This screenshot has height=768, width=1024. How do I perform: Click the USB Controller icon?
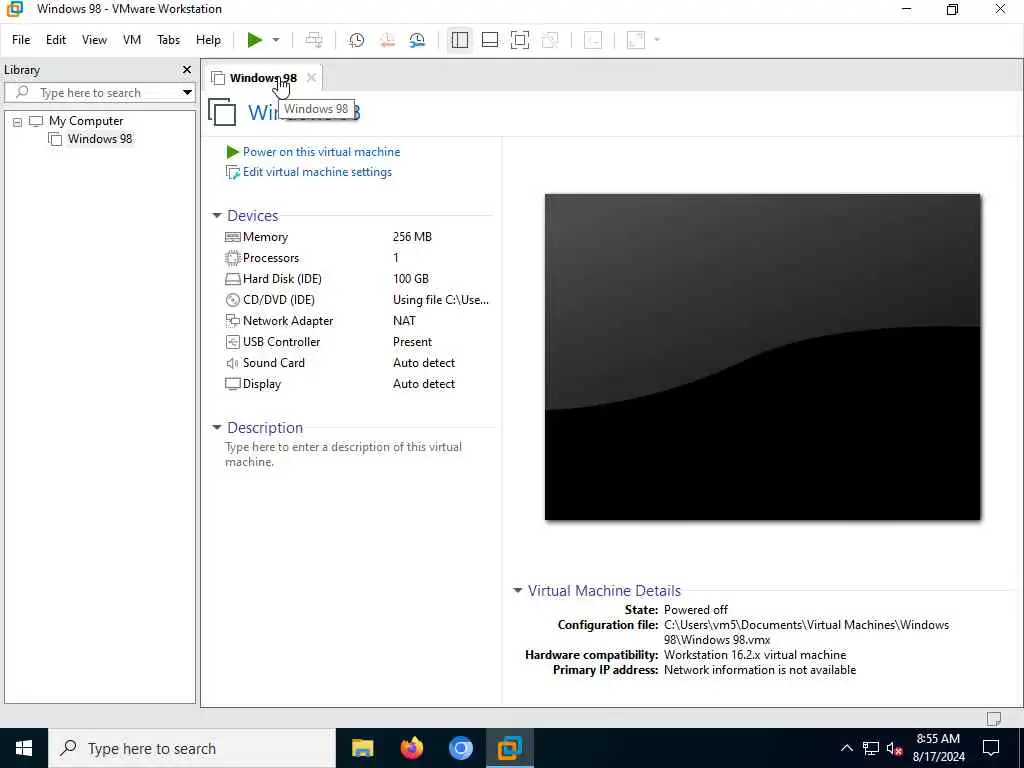coord(232,342)
